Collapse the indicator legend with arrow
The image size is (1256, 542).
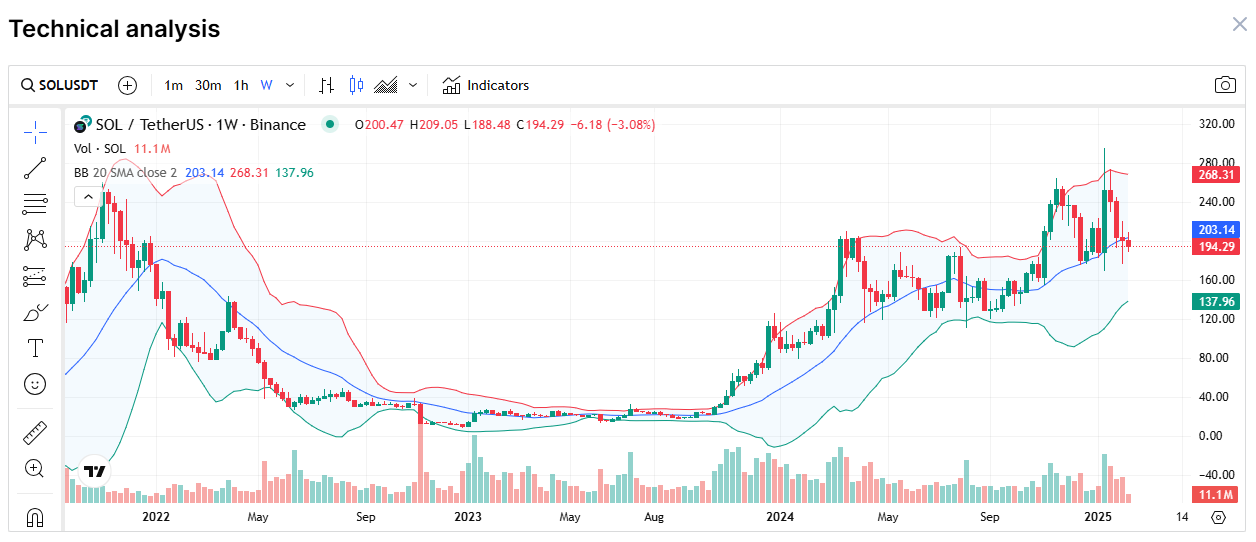point(88,196)
